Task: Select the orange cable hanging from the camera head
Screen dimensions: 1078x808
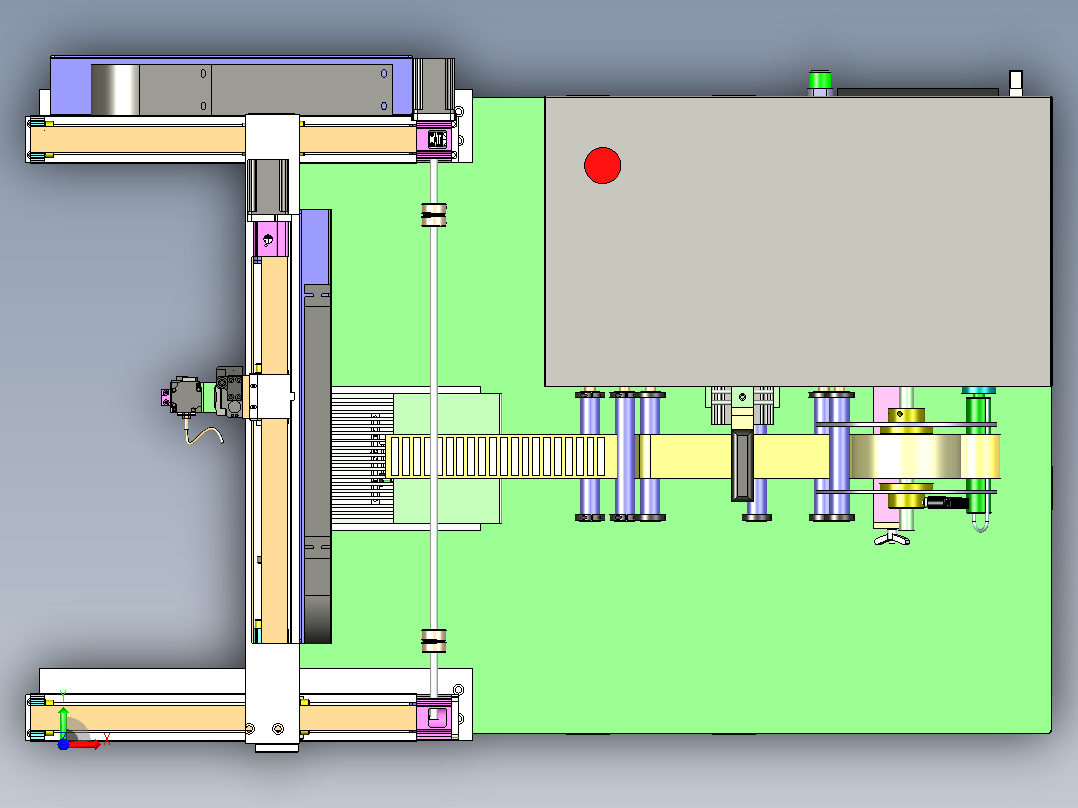Action: [x=204, y=434]
